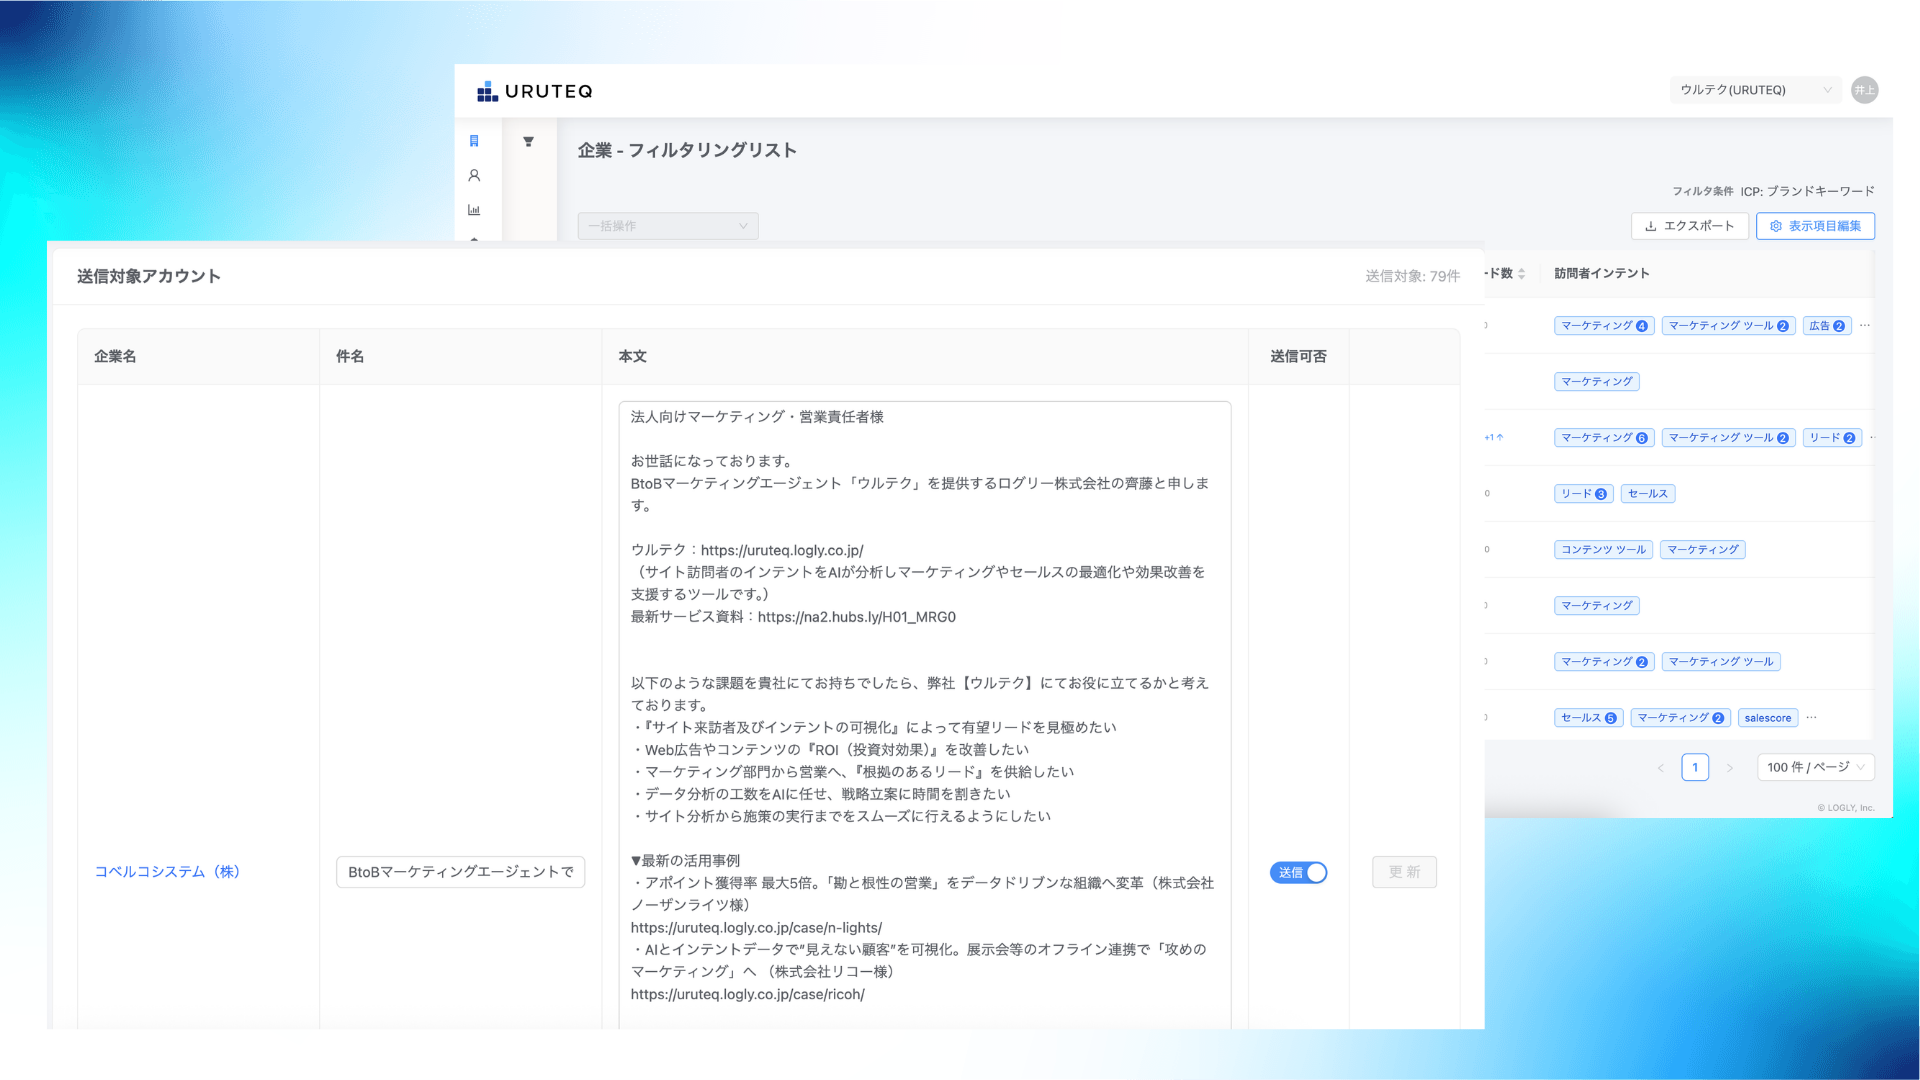
Task: Open the ウルテク(URUTEQ) account dropdown
Action: click(x=1755, y=90)
